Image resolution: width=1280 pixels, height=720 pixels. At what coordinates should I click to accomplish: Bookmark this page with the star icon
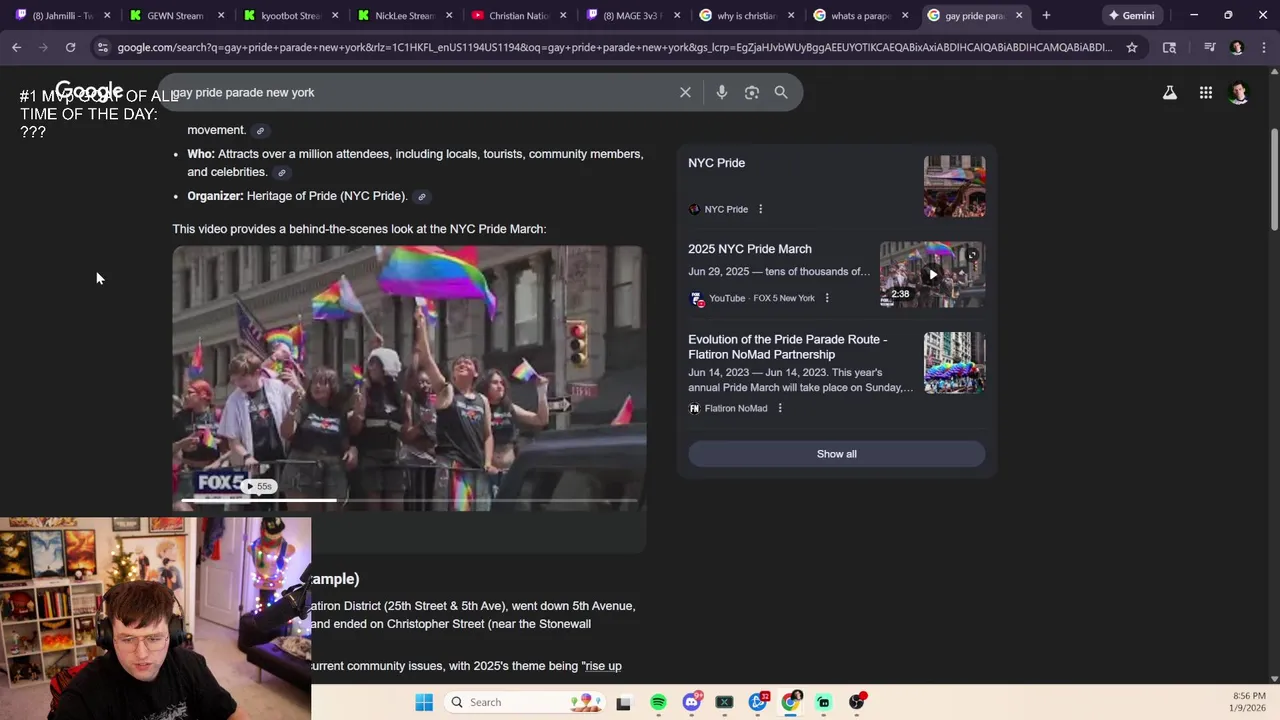pos(1132,47)
